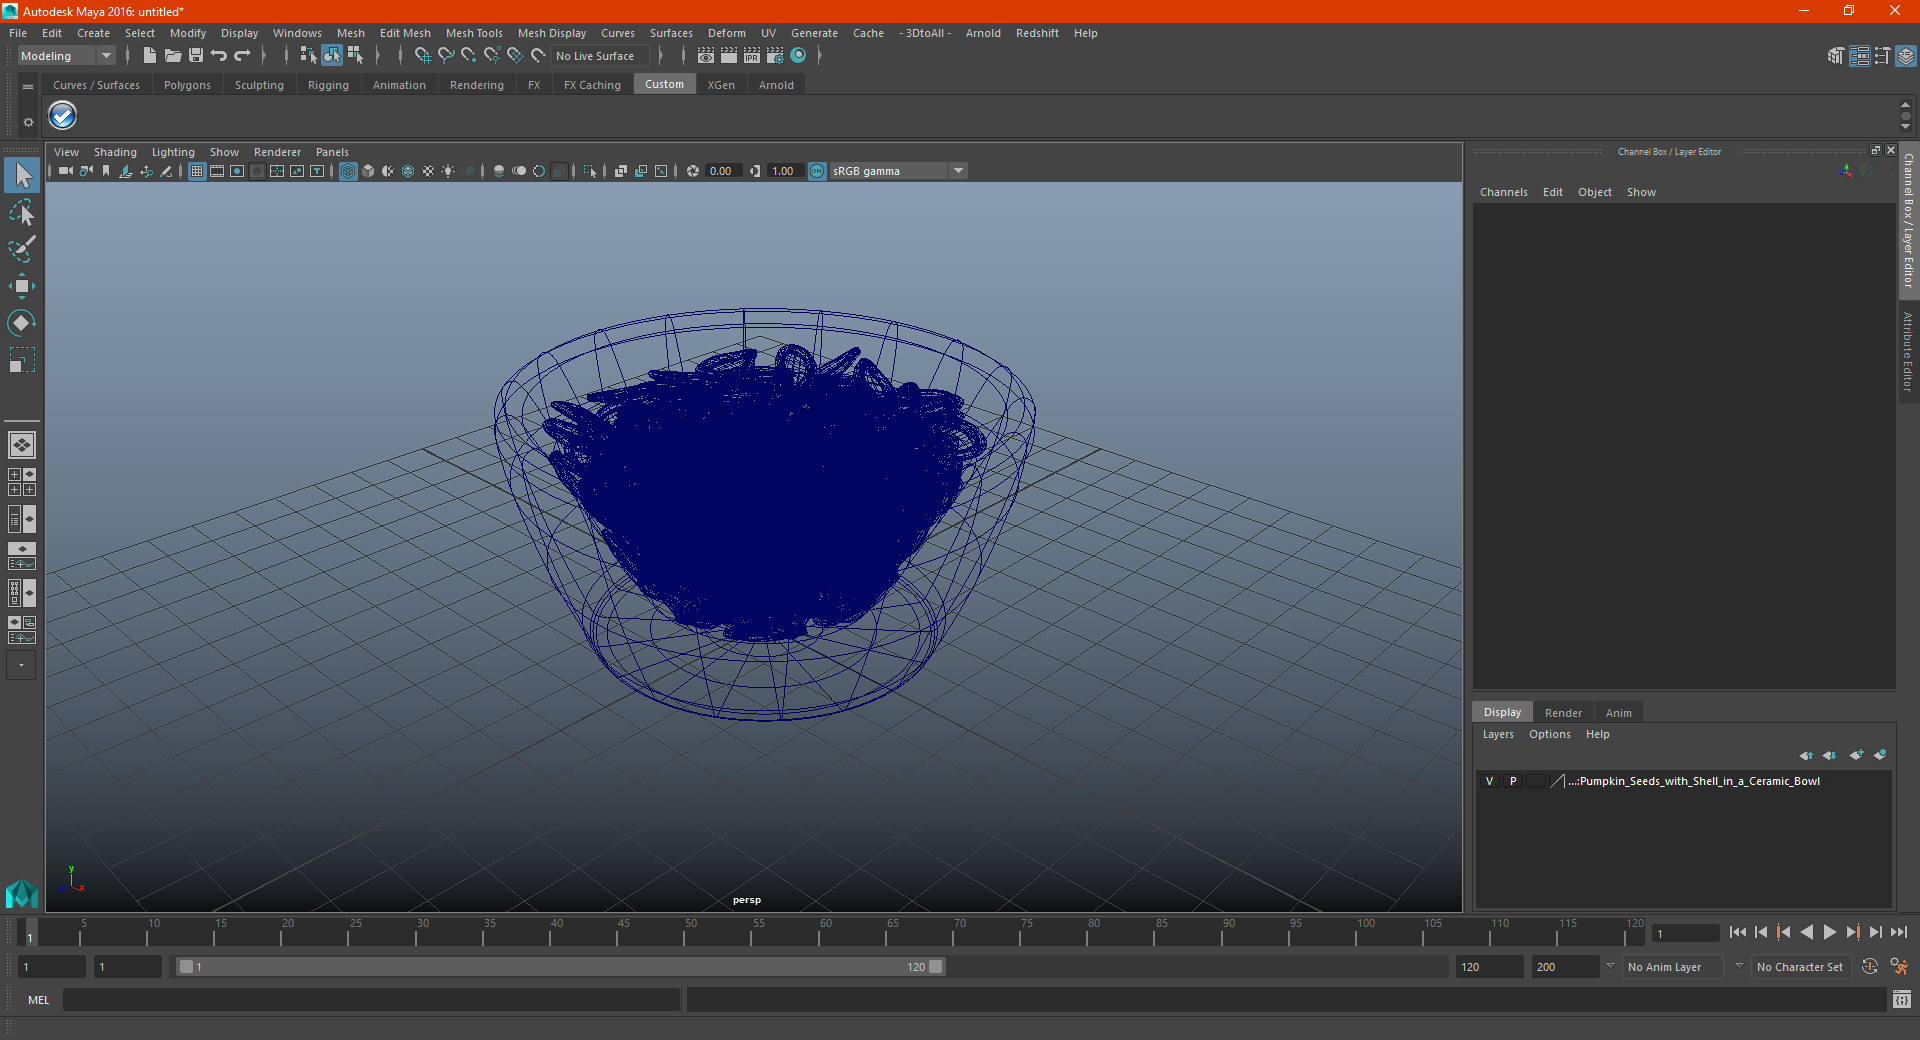
Task: Open the Script Editor icon
Action: pos(1902,999)
